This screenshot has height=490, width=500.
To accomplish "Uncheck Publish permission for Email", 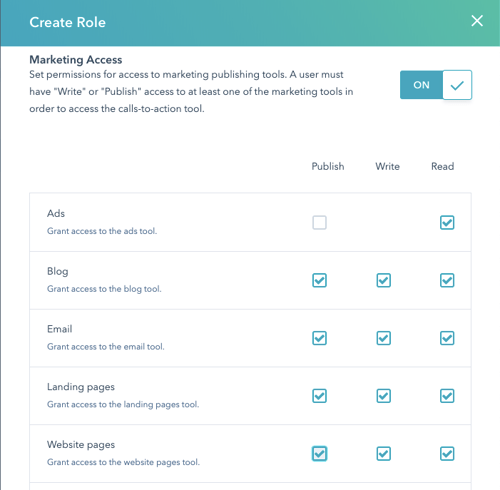I will pyautogui.click(x=319, y=338).
